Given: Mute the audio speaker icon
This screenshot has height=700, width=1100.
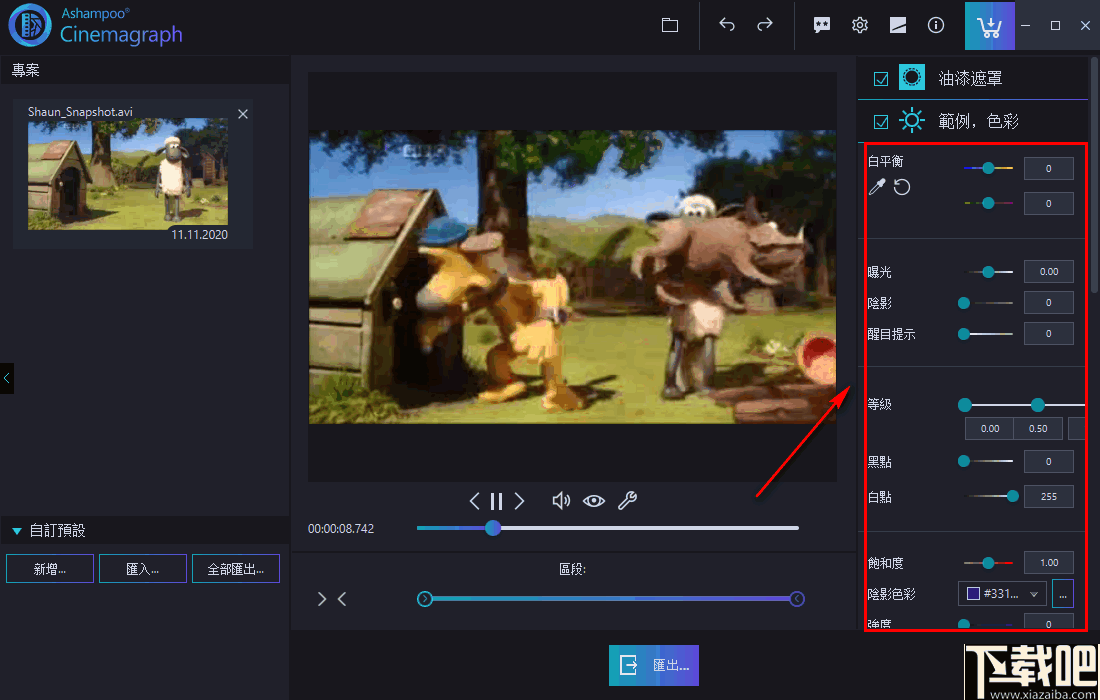Looking at the screenshot, I should (x=561, y=501).
